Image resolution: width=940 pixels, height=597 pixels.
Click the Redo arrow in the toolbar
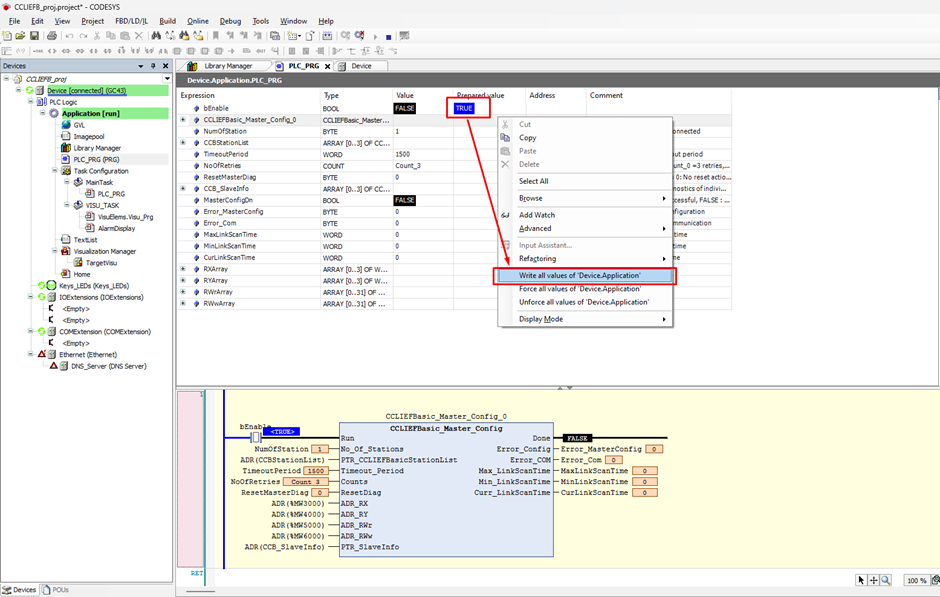(83, 36)
